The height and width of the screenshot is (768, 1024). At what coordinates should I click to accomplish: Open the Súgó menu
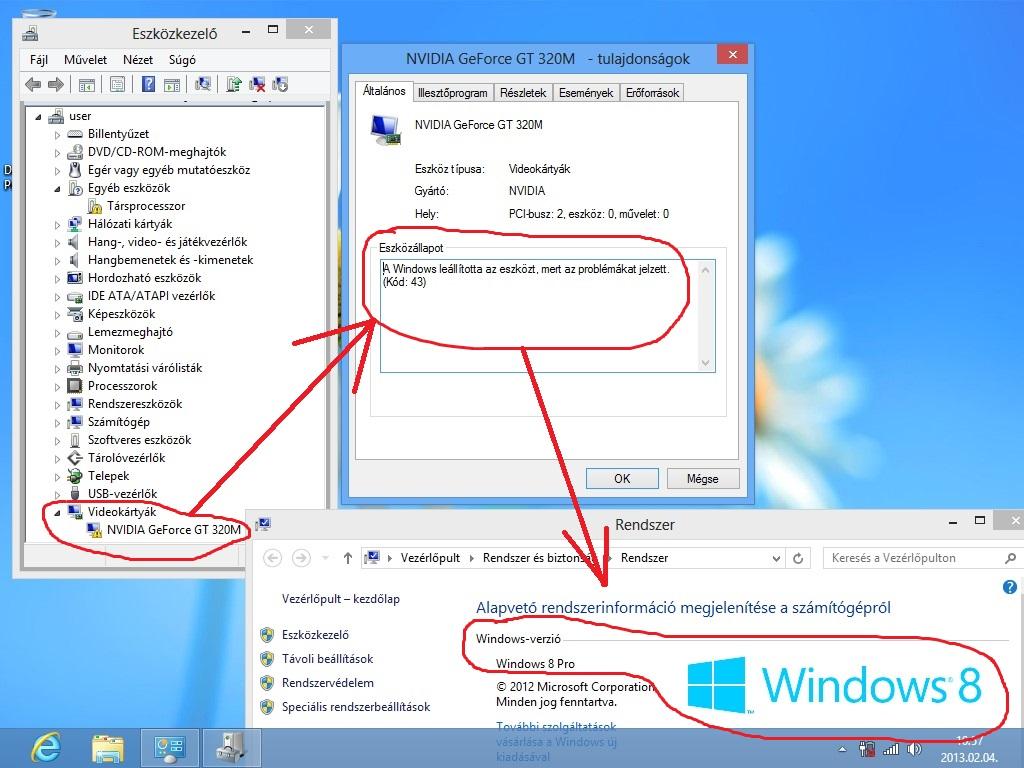tap(182, 59)
